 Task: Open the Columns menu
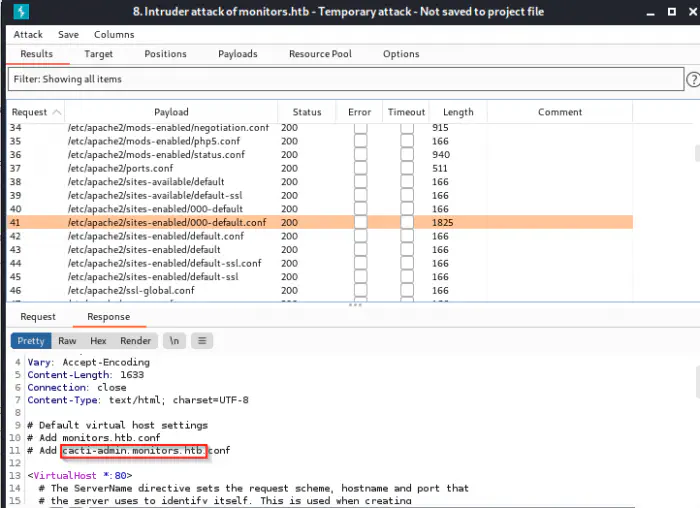click(114, 34)
